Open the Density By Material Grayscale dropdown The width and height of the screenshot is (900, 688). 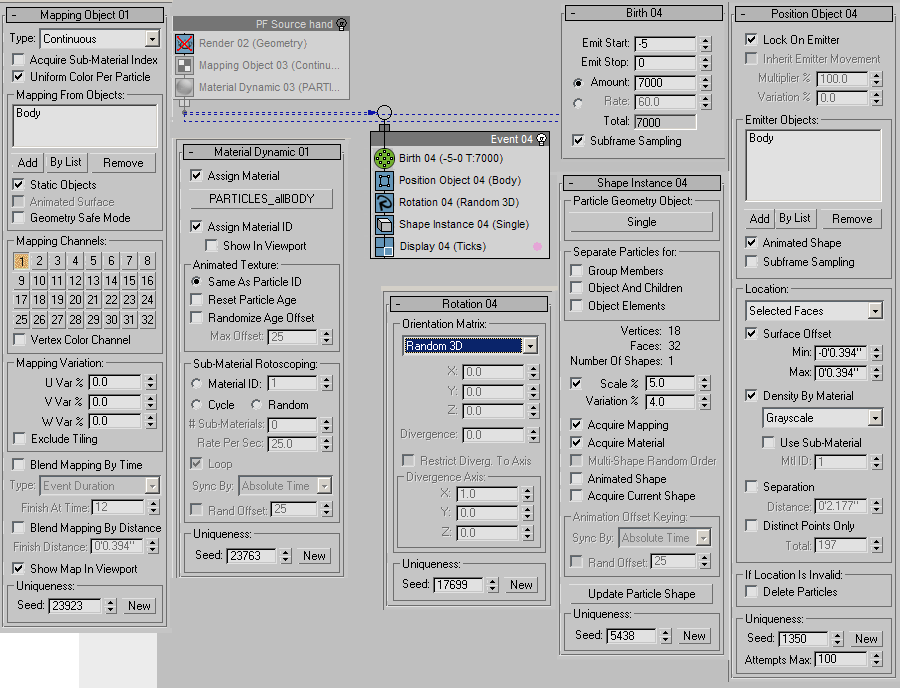(875, 418)
